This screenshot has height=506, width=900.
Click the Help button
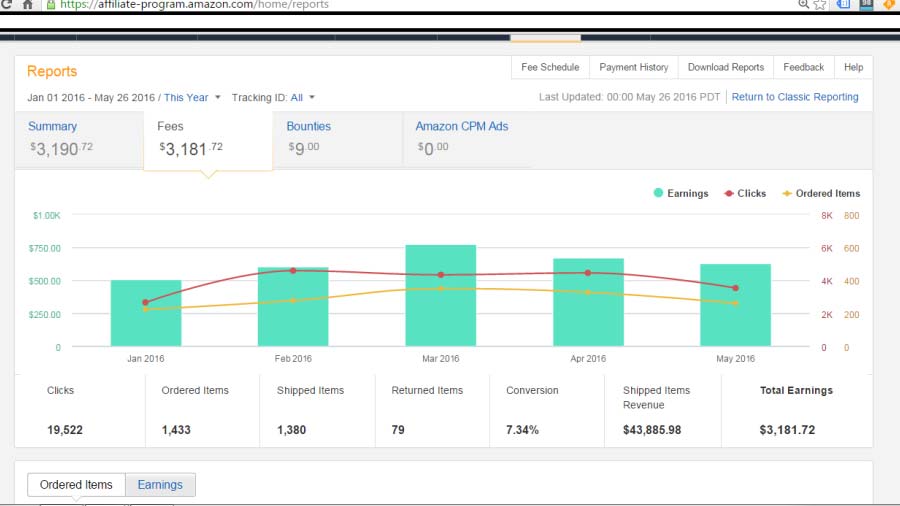pyautogui.click(x=854, y=67)
